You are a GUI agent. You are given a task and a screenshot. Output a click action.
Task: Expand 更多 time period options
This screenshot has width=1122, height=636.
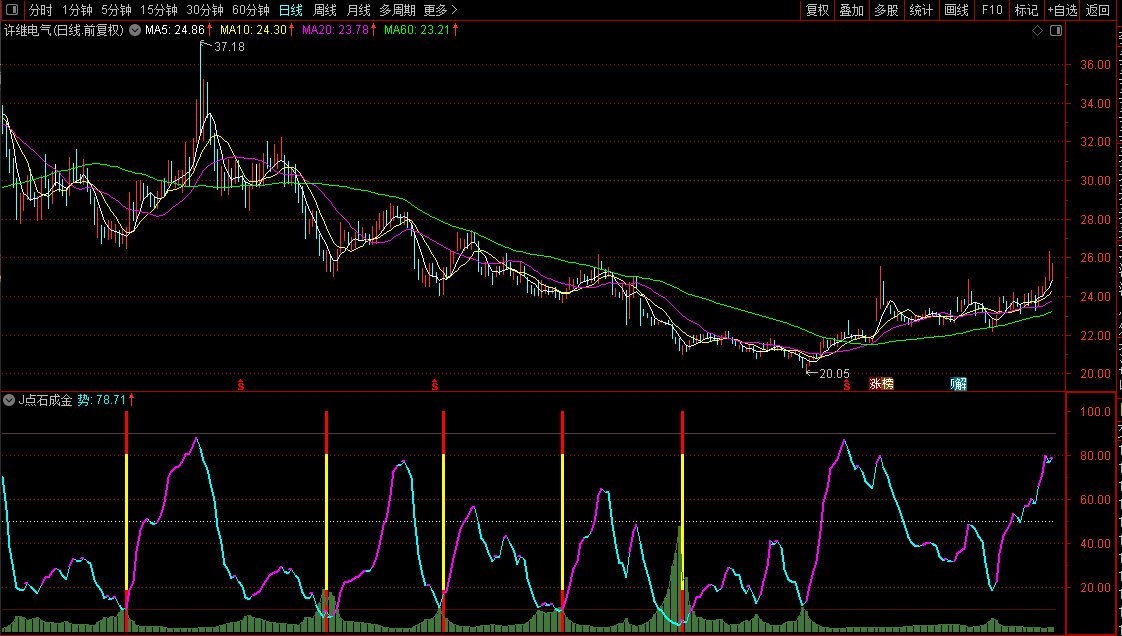coord(440,10)
